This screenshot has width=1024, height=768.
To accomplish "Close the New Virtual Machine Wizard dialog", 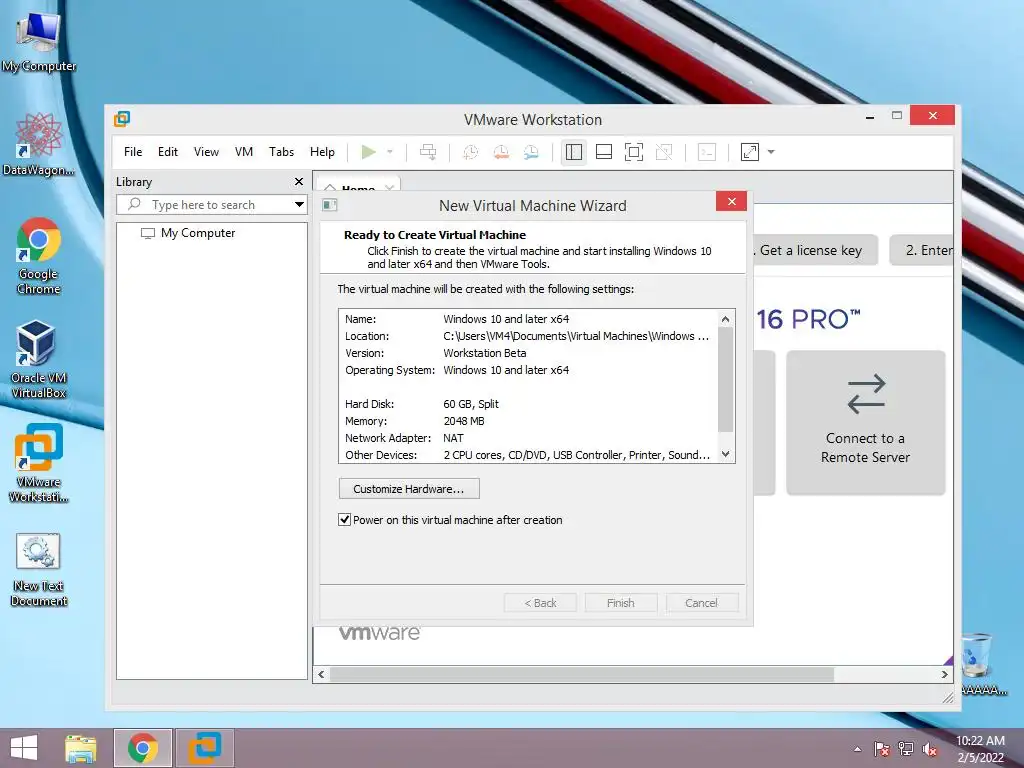I will pos(731,201).
